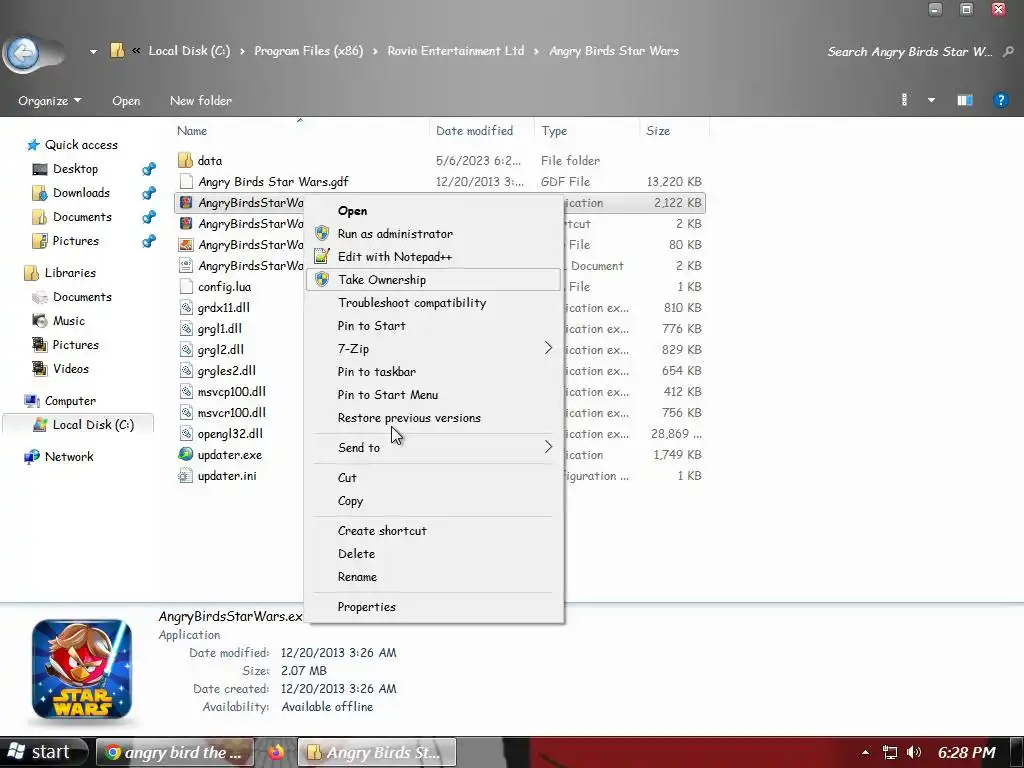Click Angry Birds Star Wars breadcrumb
This screenshot has height=768, width=1024.
pyautogui.click(x=613, y=50)
